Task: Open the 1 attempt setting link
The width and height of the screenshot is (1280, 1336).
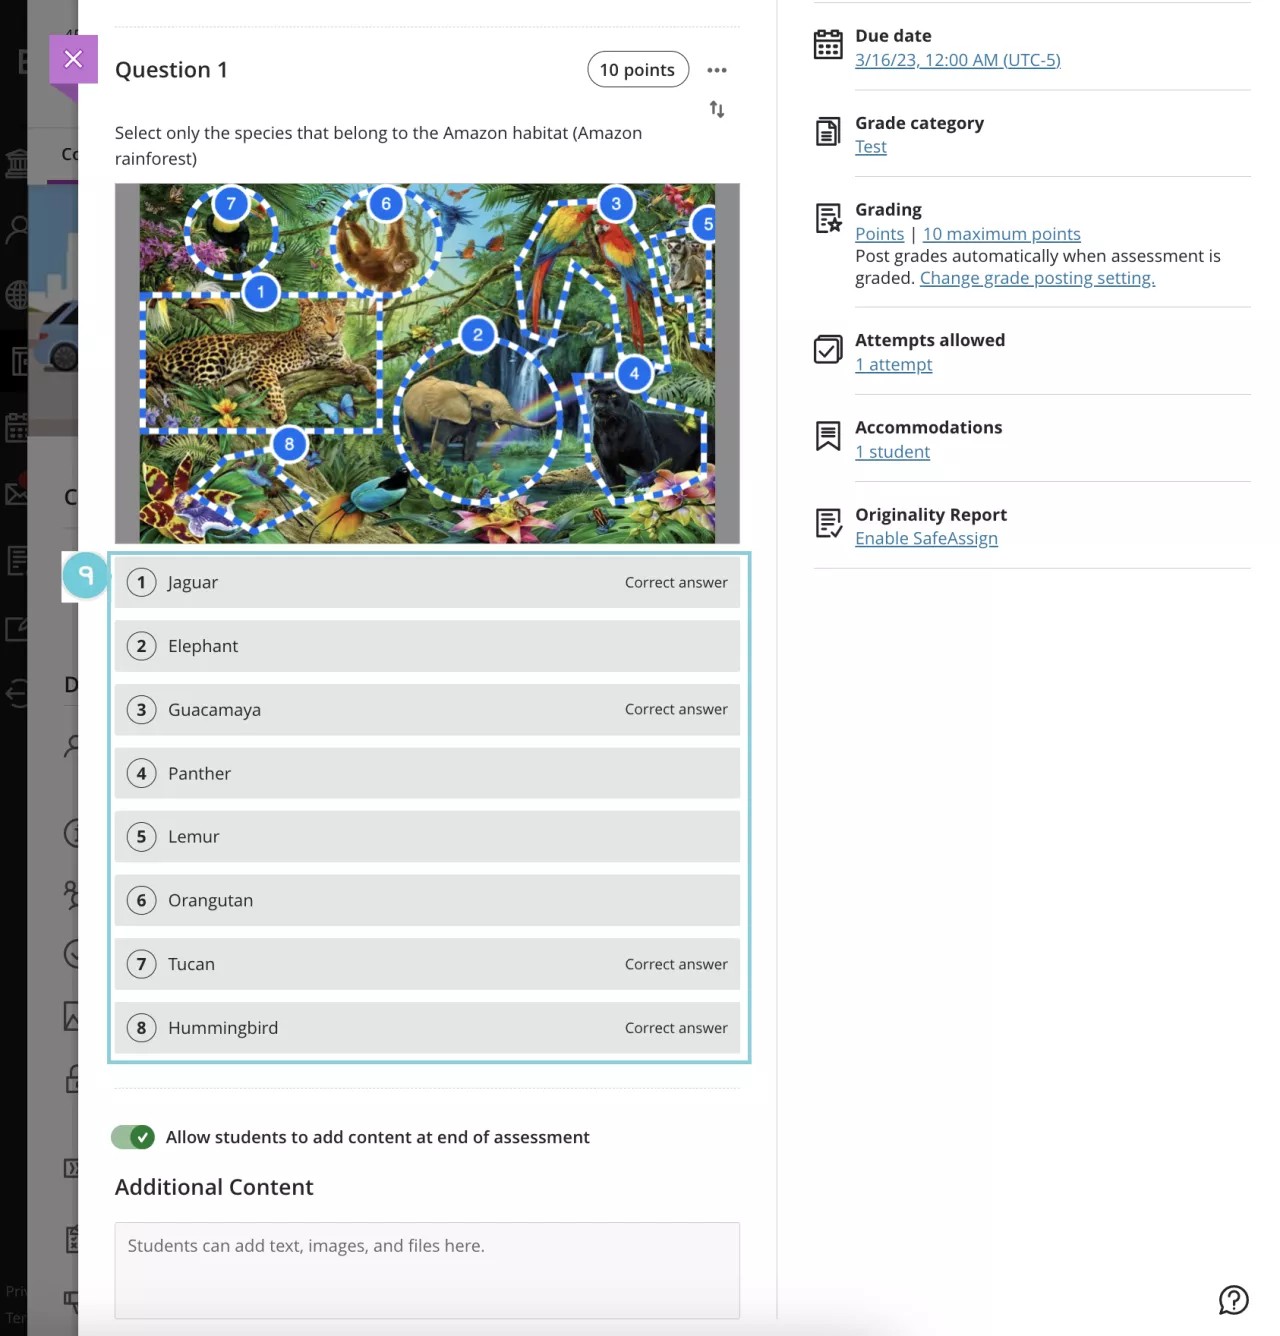Action: coord(893,365)
